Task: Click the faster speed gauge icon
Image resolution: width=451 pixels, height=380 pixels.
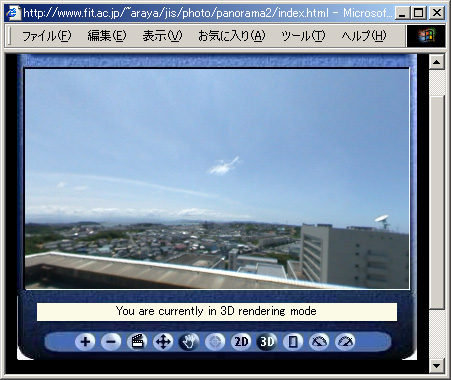Action: point(345,342)
